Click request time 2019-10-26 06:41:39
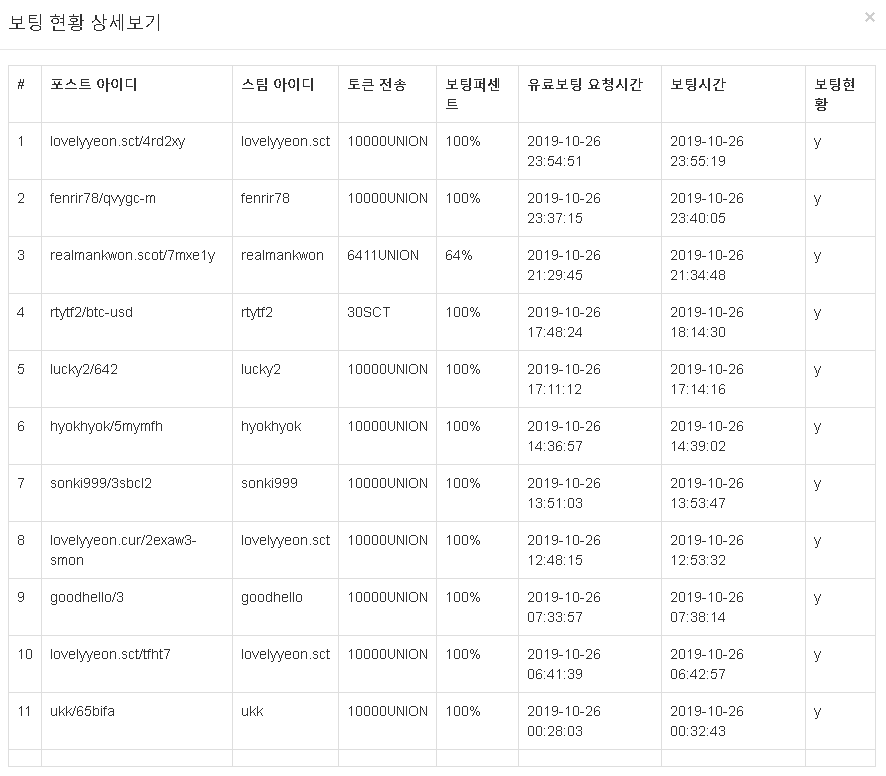This screenshot has height=776, width=886. (564, 665)
